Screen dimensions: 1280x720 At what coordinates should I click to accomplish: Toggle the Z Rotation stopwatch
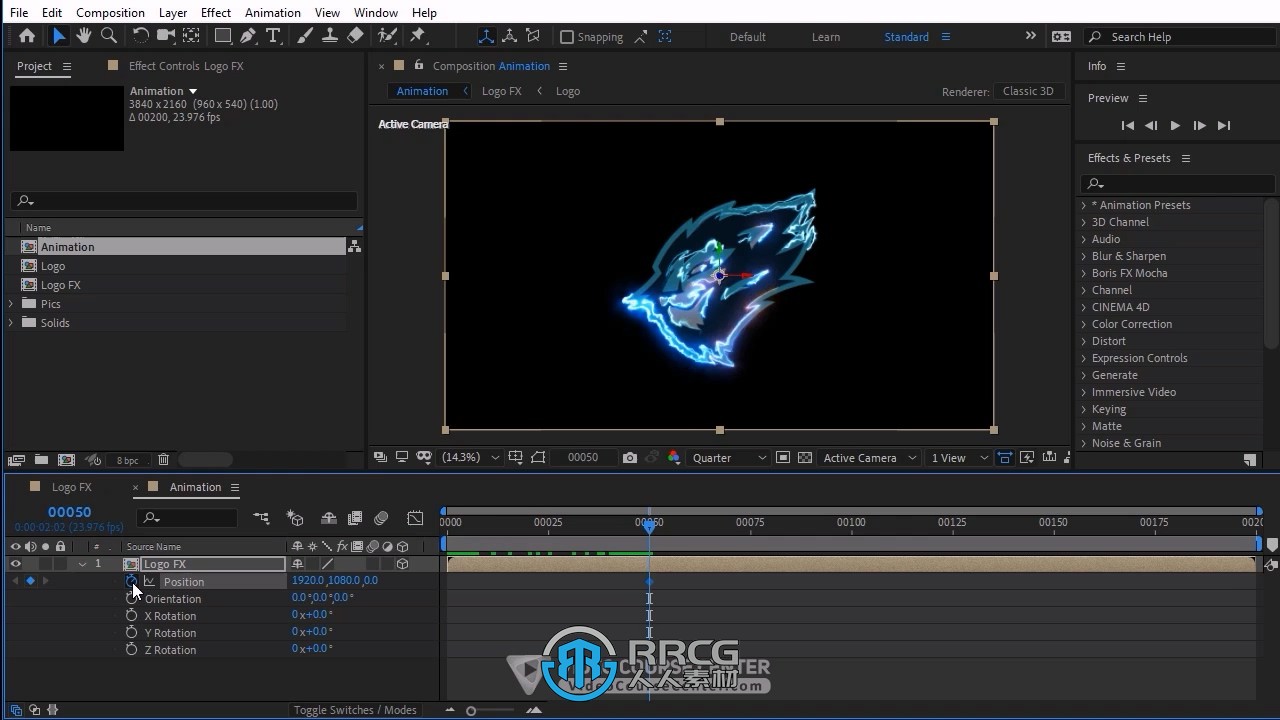[x=131, y=649]
